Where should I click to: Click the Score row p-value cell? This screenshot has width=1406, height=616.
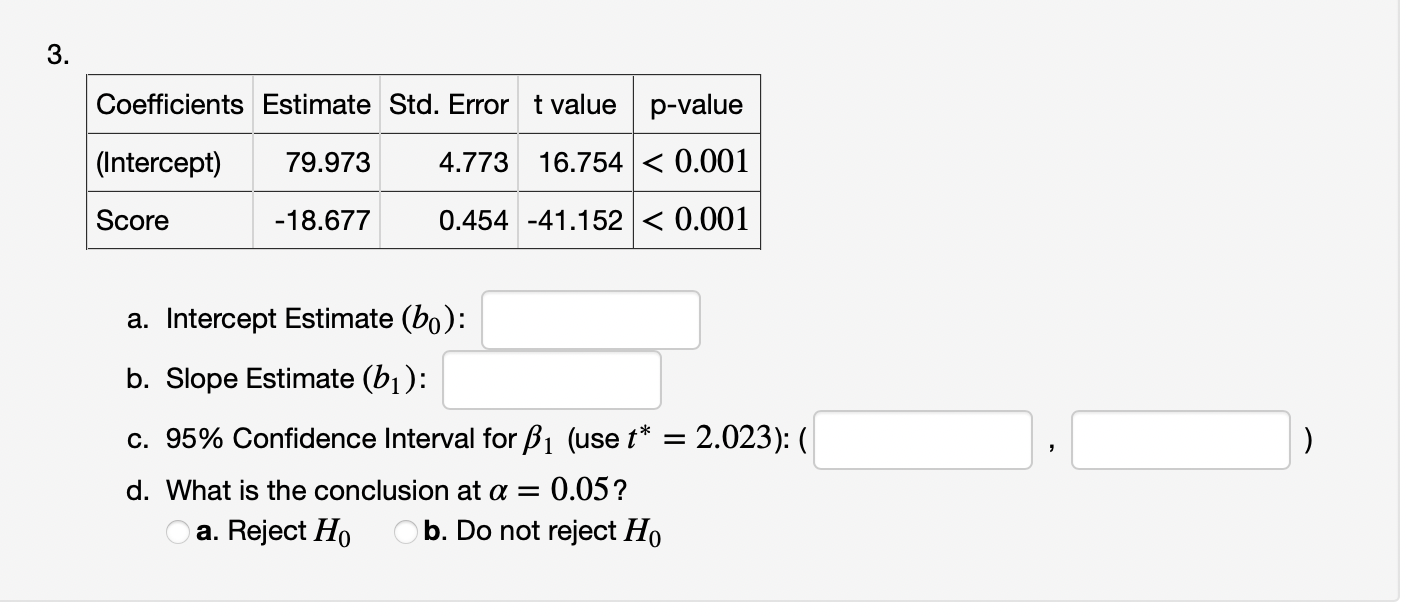pos(696,220)
